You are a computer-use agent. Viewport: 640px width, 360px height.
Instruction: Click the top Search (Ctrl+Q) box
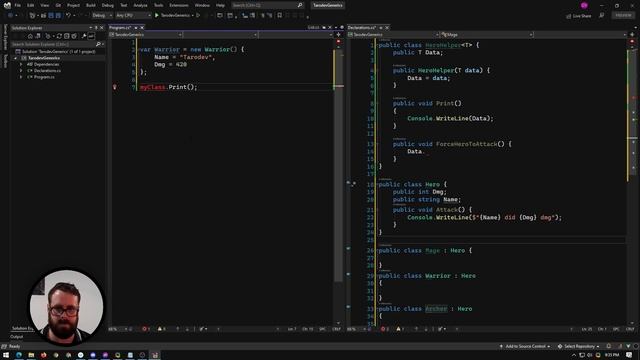(267, 5)
